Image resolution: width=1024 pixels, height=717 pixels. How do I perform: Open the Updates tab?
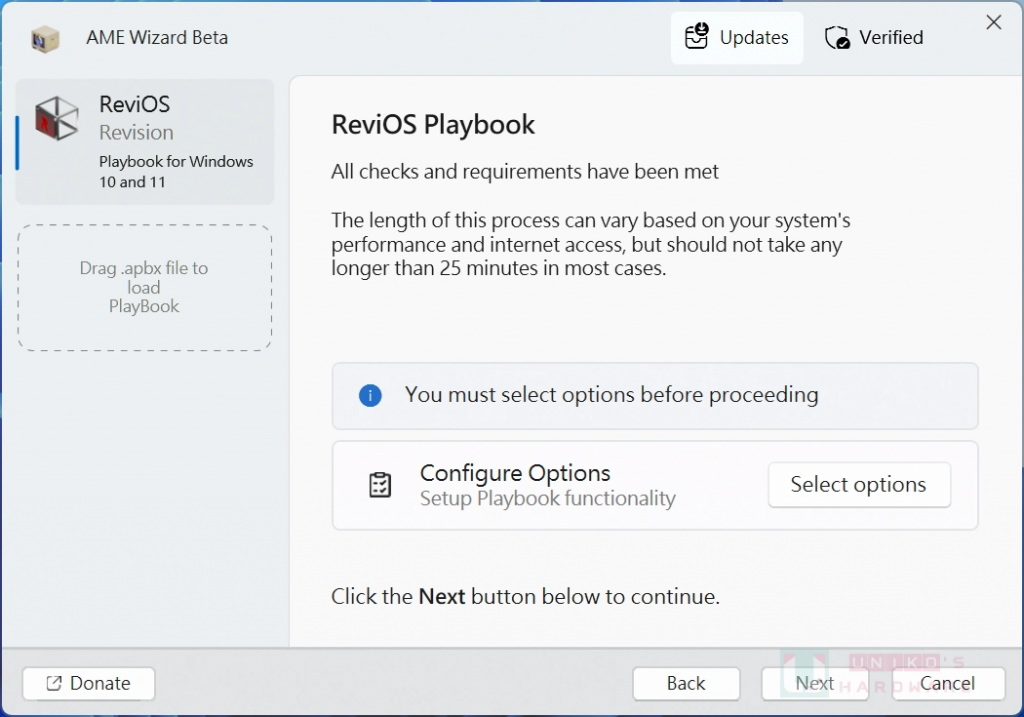coord(737,38)
